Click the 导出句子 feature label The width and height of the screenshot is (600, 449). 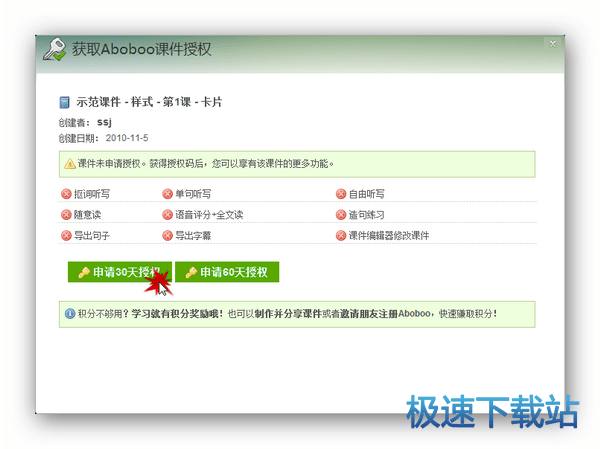coord(92,235)
